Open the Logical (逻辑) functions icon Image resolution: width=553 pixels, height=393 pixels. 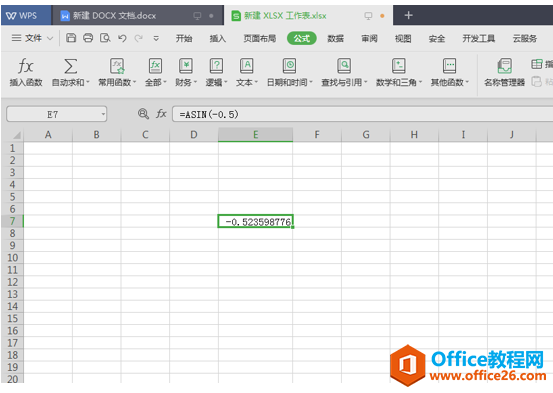coord(216,66)
